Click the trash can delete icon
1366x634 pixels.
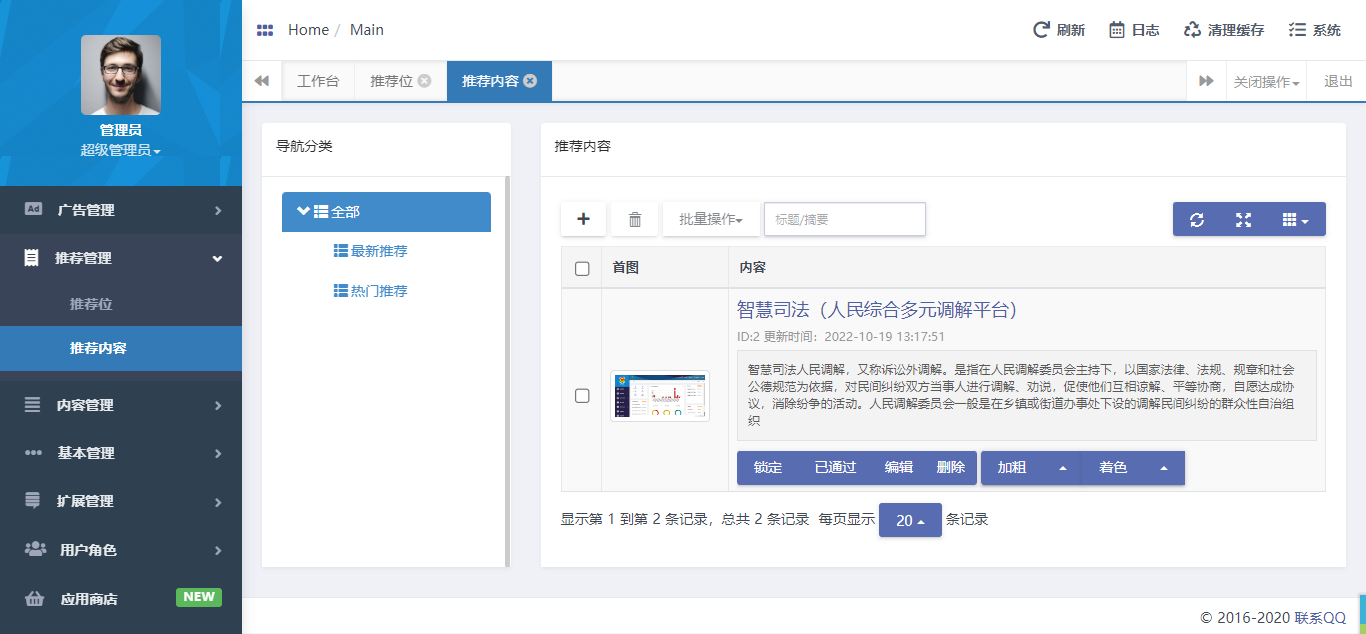pos(635,219)
